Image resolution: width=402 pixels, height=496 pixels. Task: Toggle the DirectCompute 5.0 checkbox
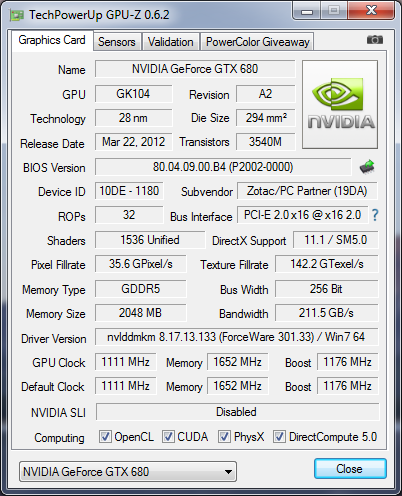point(279,436)
